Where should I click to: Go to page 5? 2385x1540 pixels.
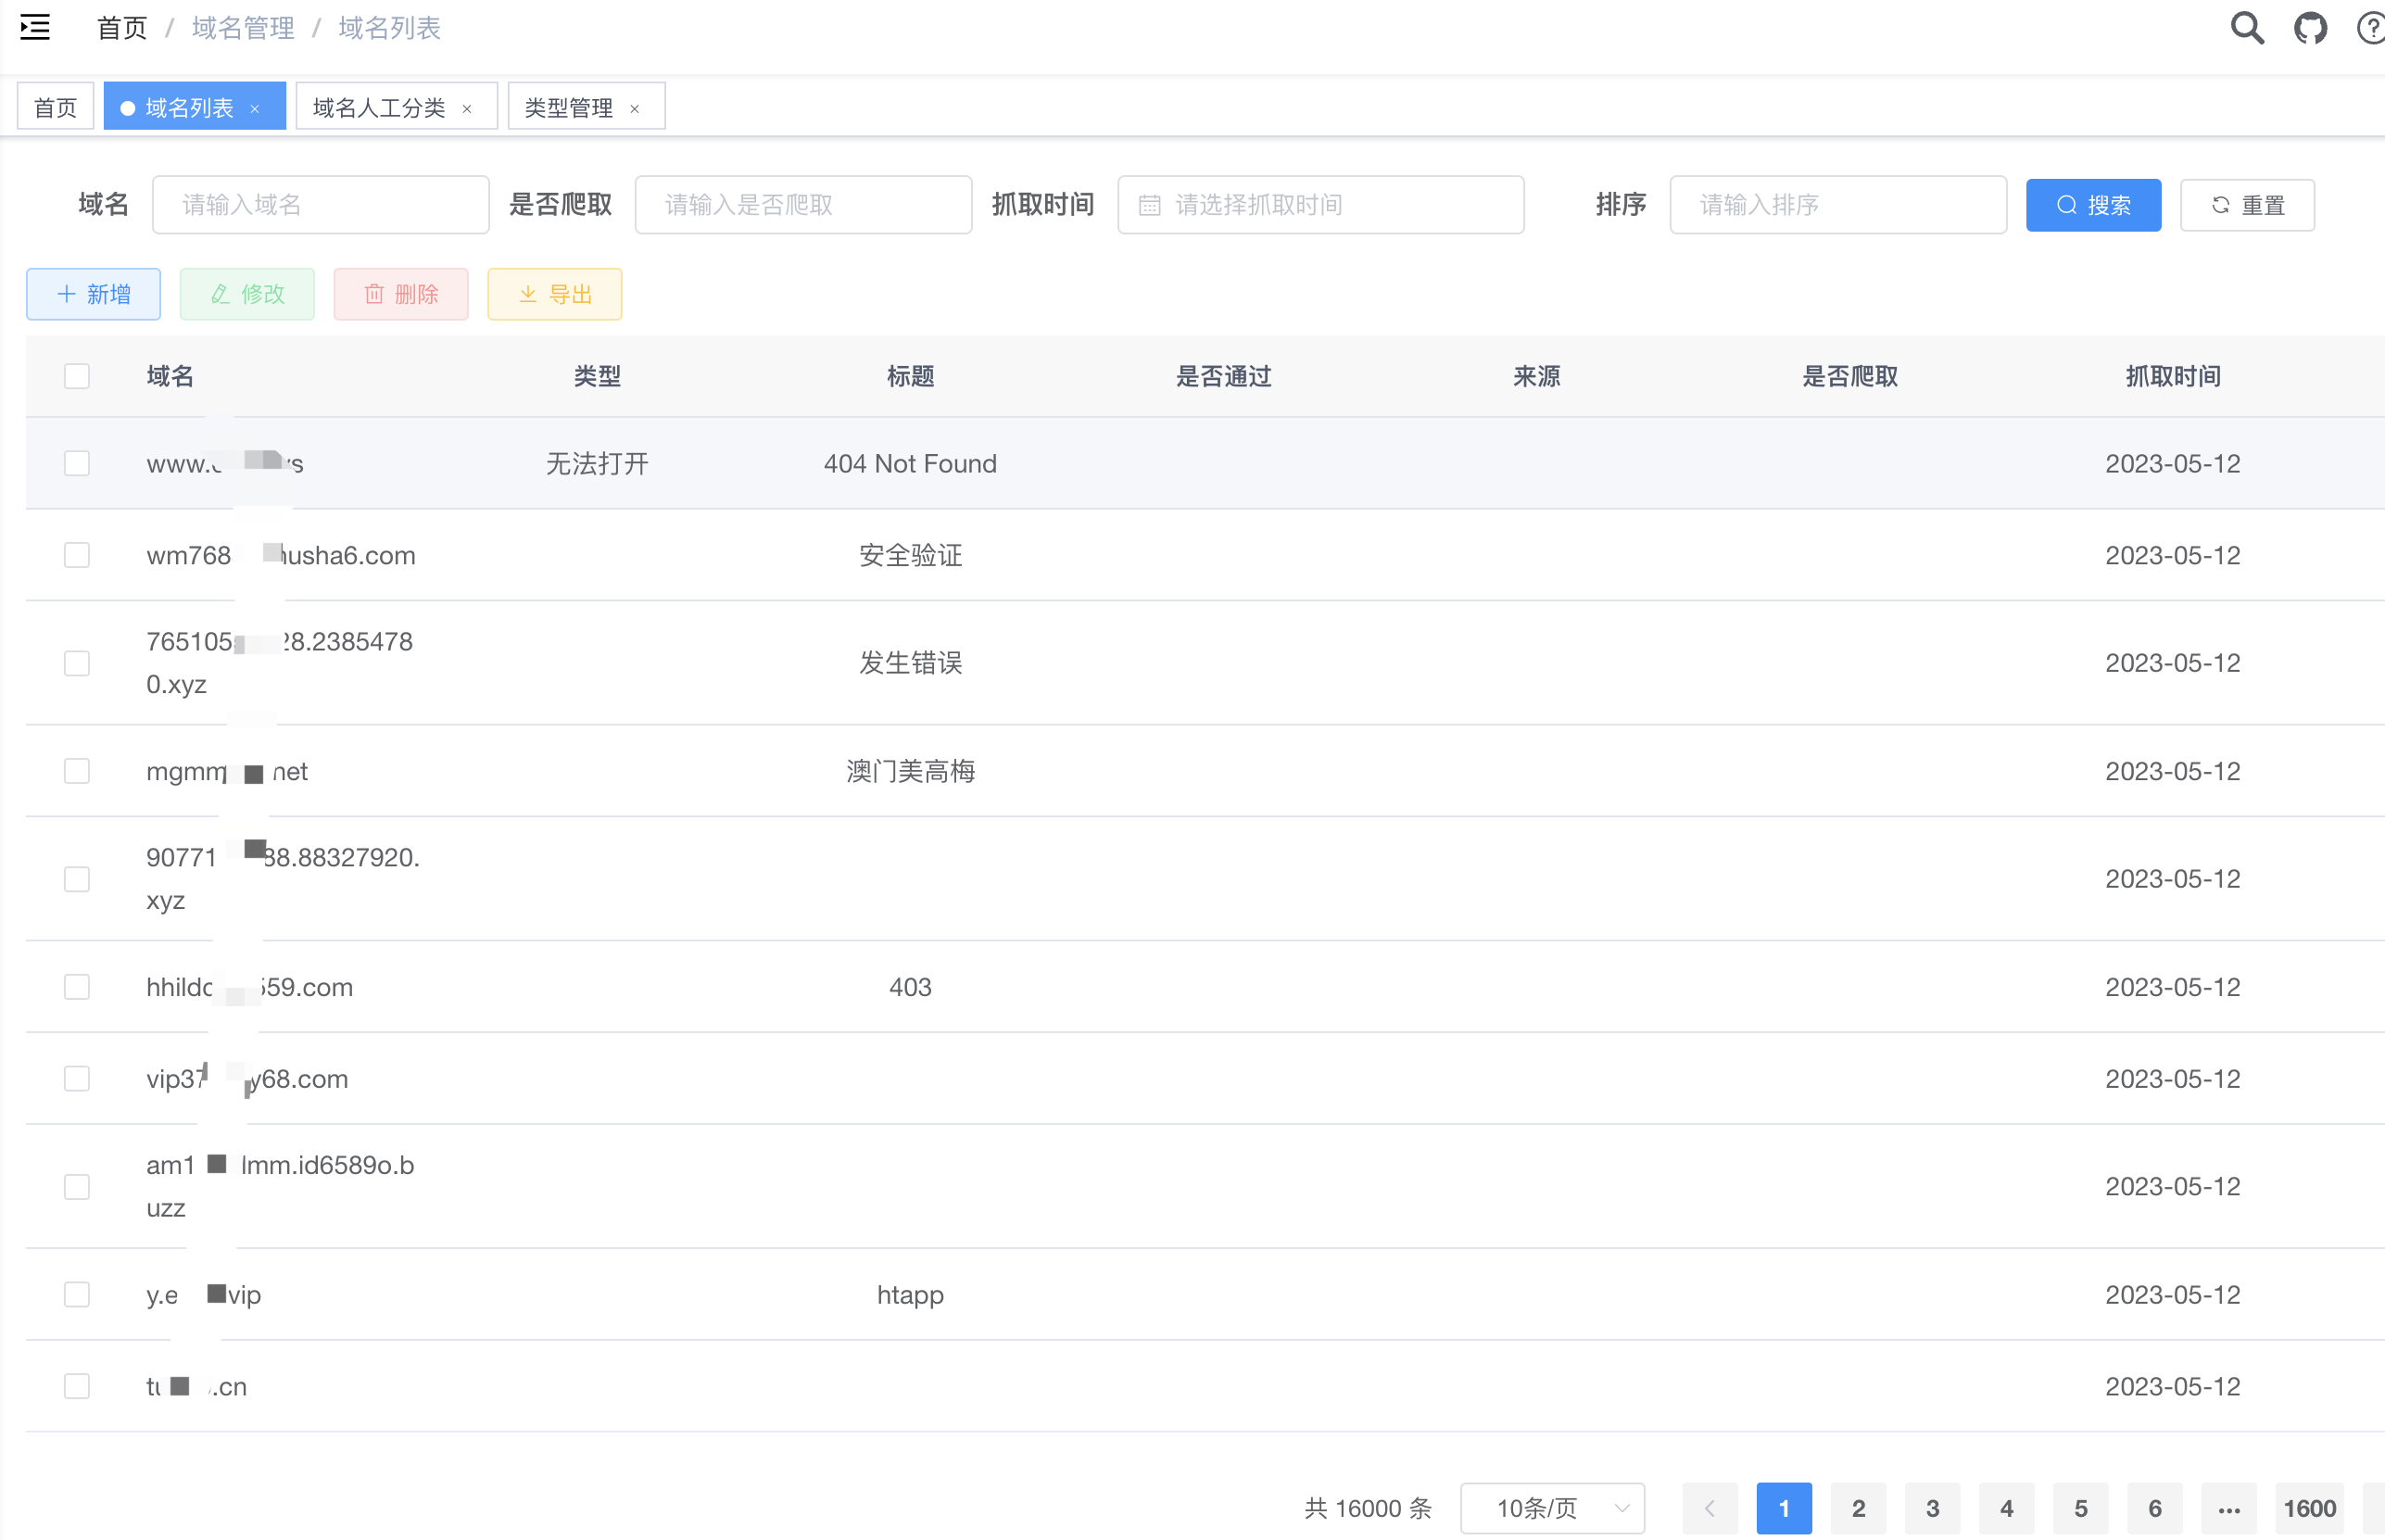click(2081, 1508)
